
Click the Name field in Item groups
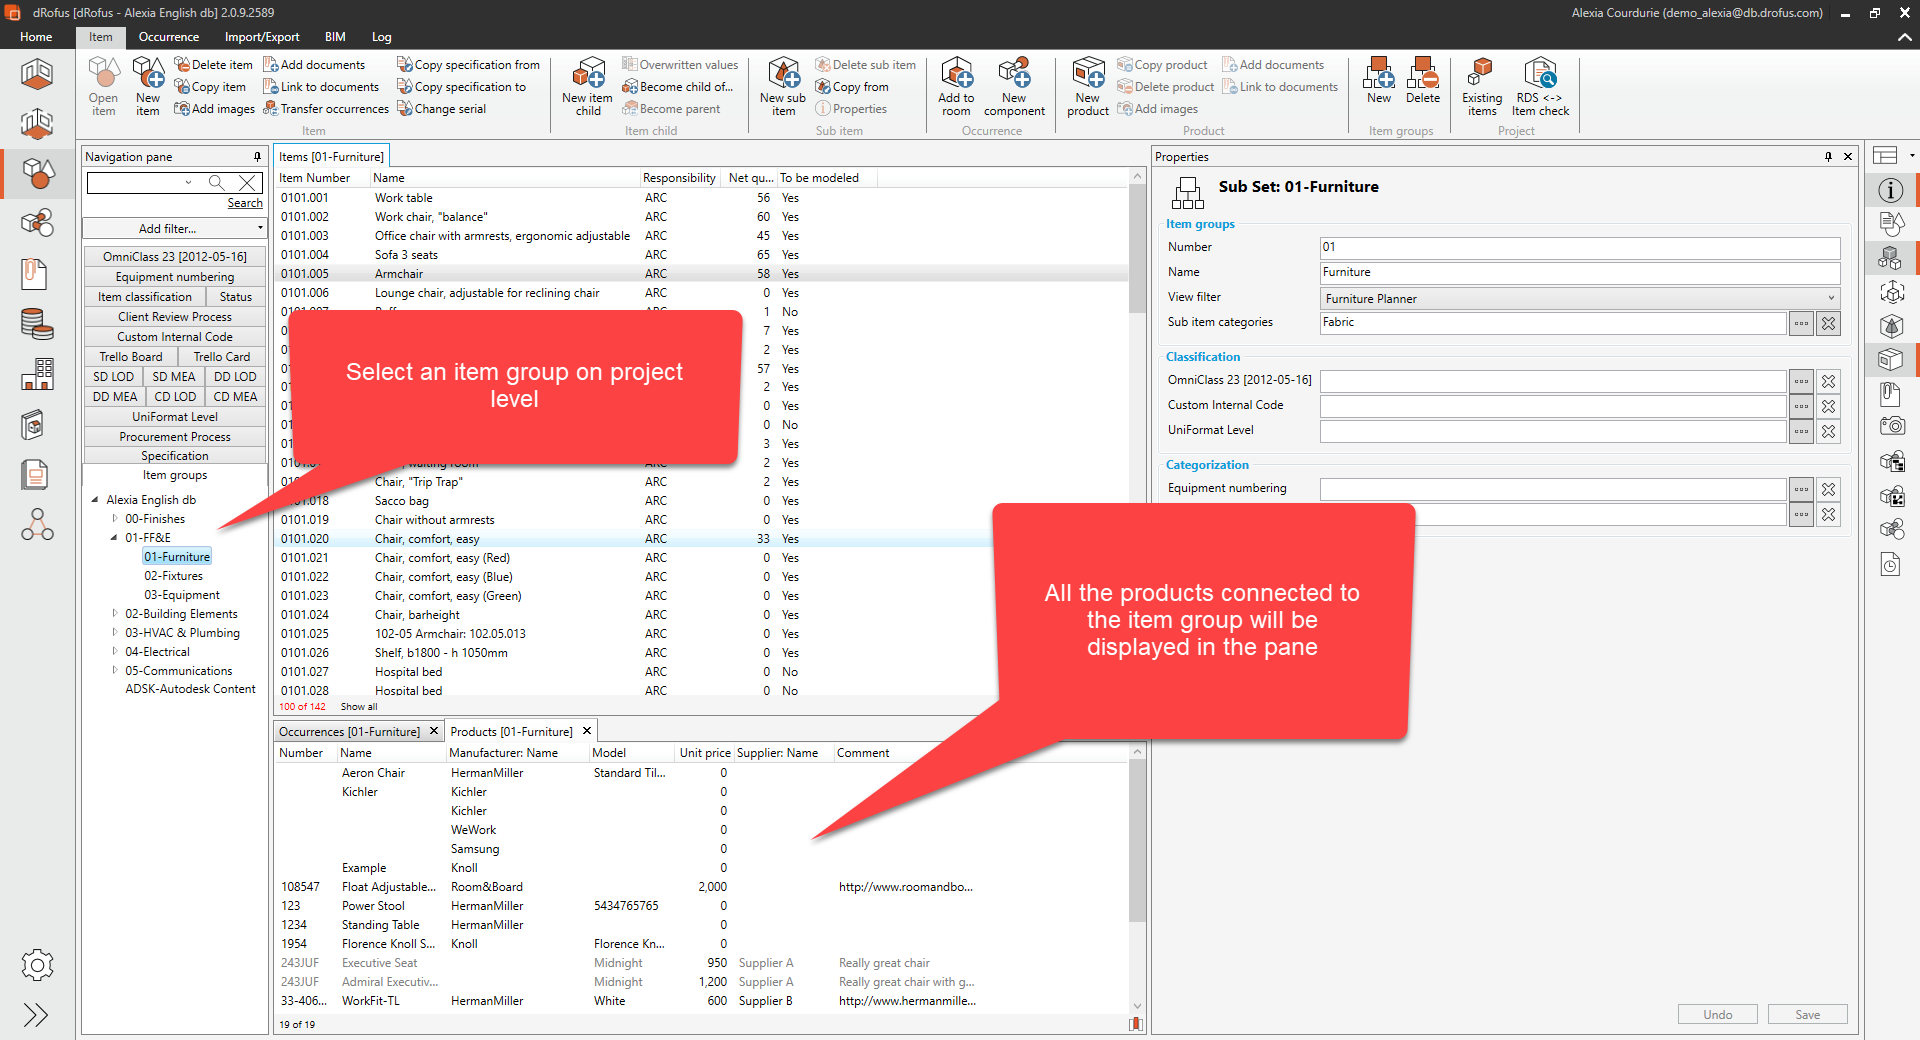[1579, 272]
